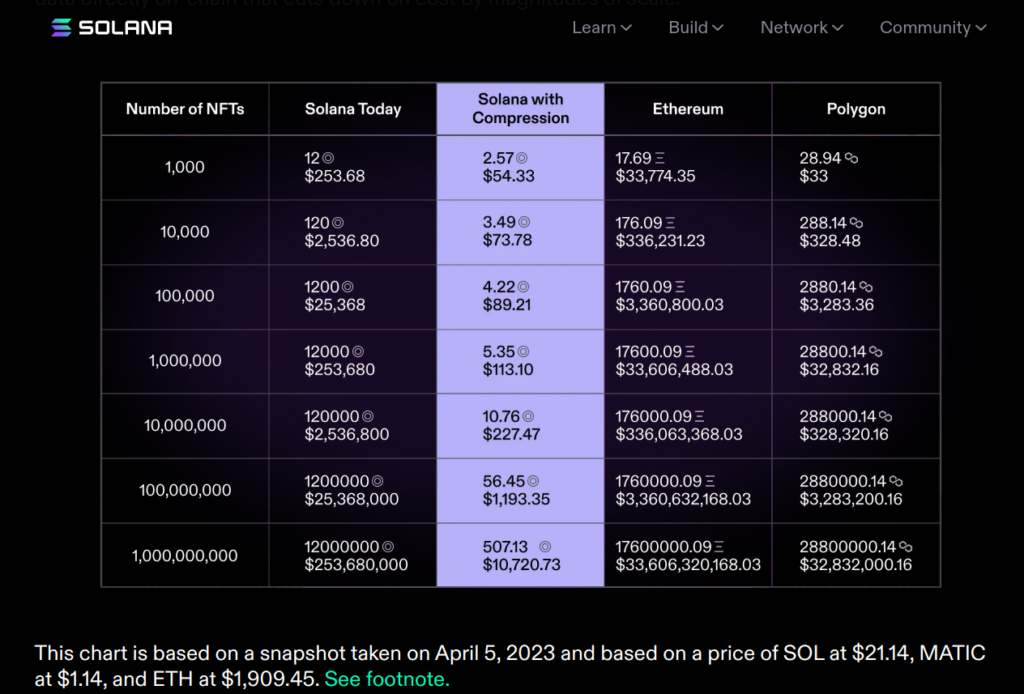Follow the See footnote link
This screenshot has width=1024, height=694.
pyautogui.click(x=387, y=679)
